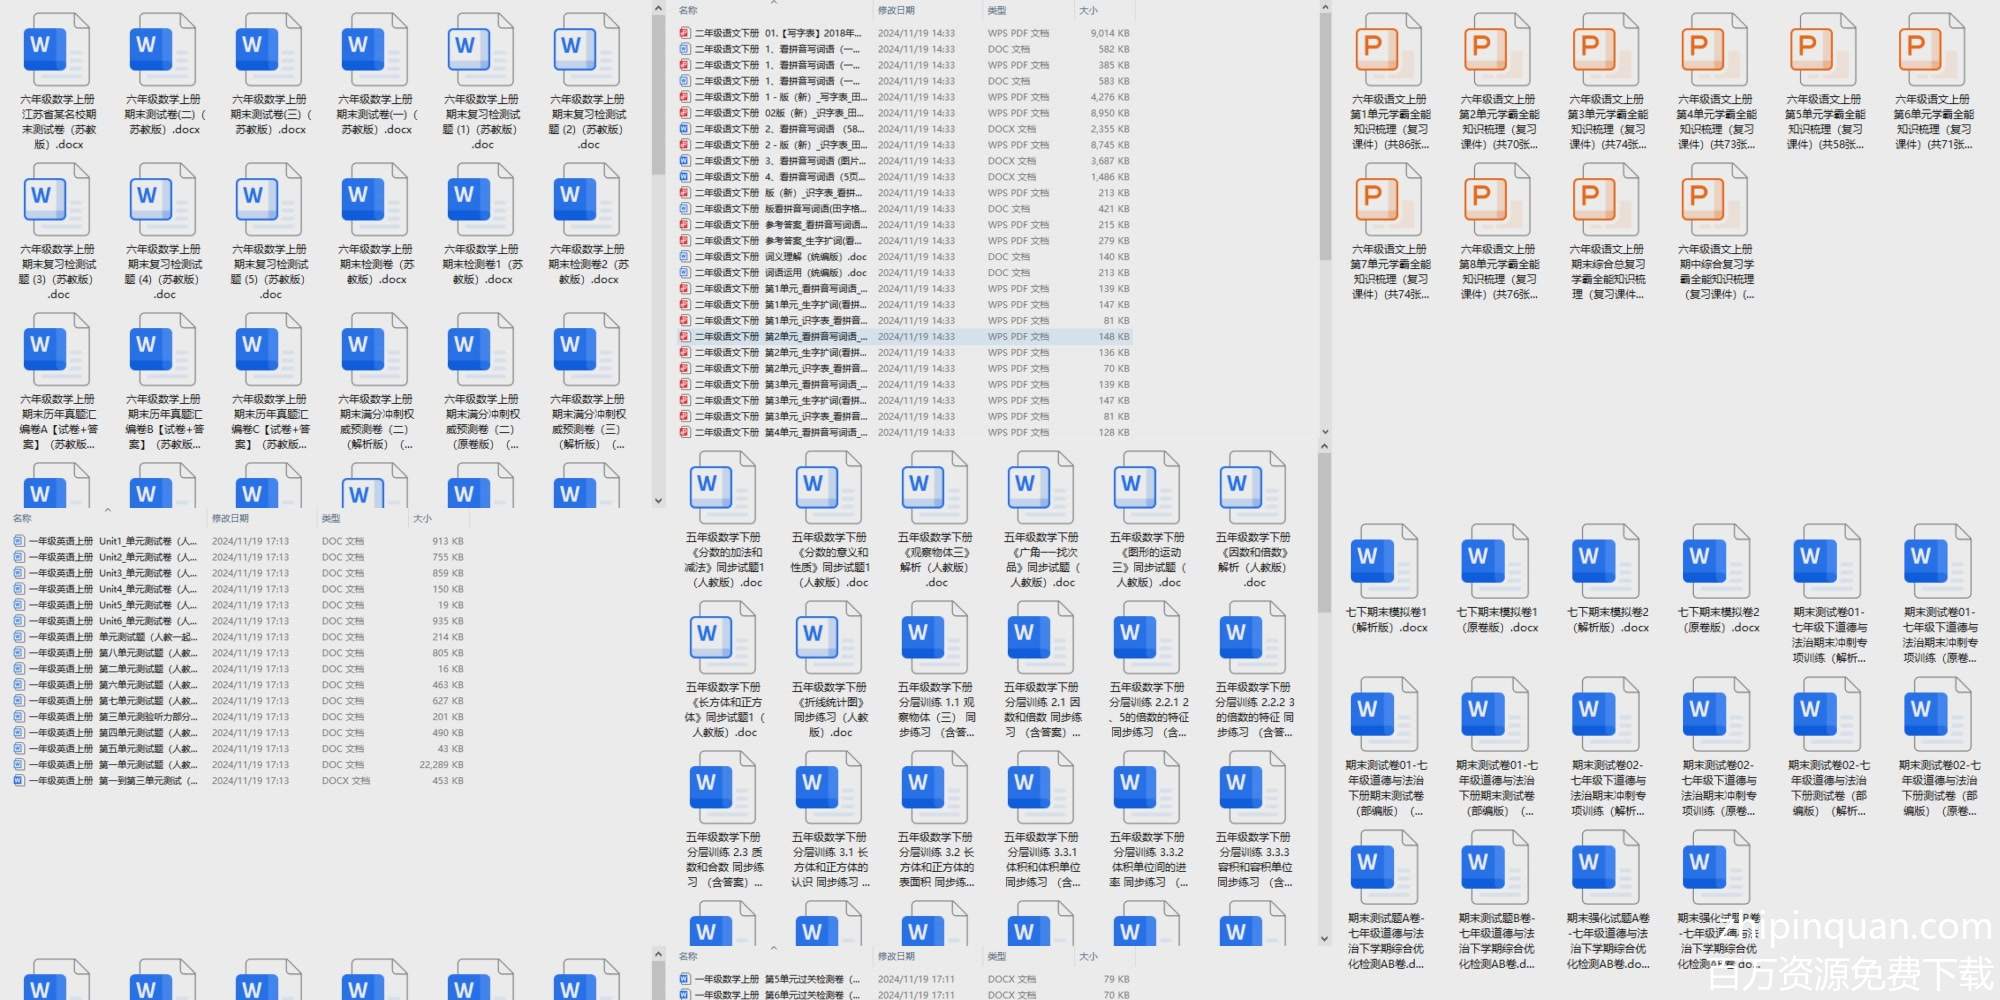Click scroll-down arrow of 二年级语文下册 list

coord(1325,432)
